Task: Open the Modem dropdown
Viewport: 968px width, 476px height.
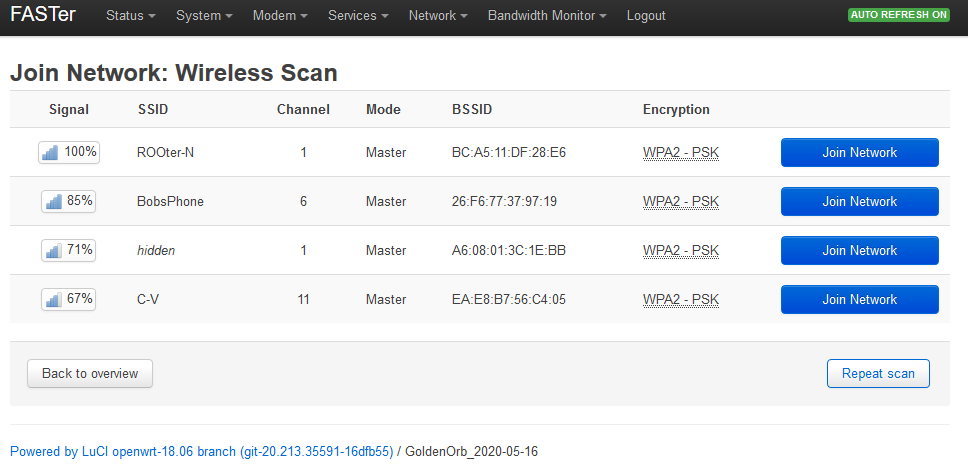Action: 279,16
